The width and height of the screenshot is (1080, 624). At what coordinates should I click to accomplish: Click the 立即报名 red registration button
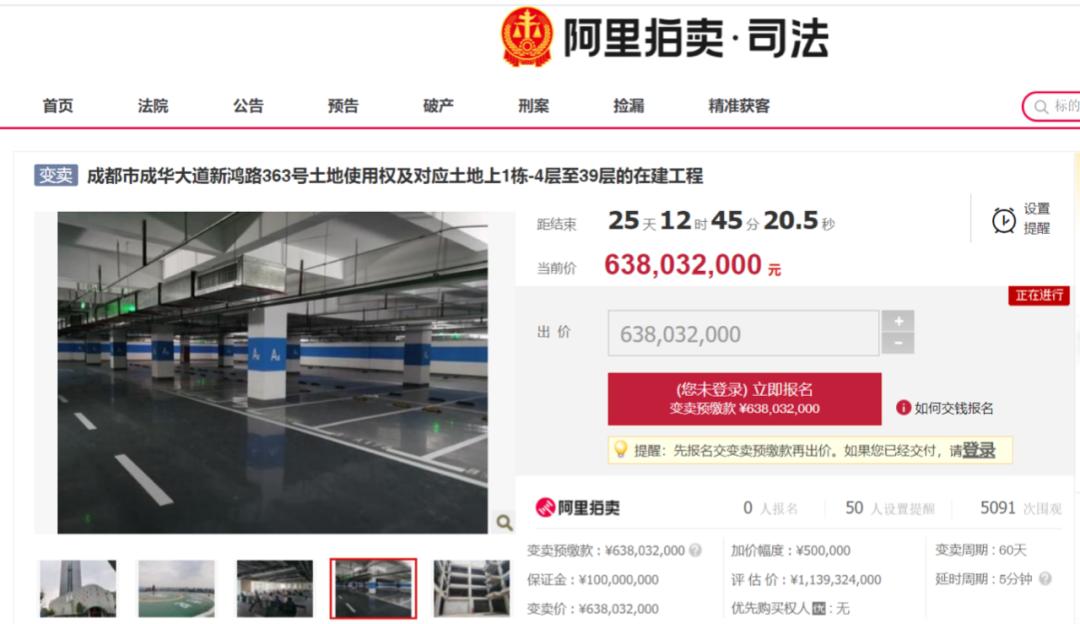[x=744, y=399]
